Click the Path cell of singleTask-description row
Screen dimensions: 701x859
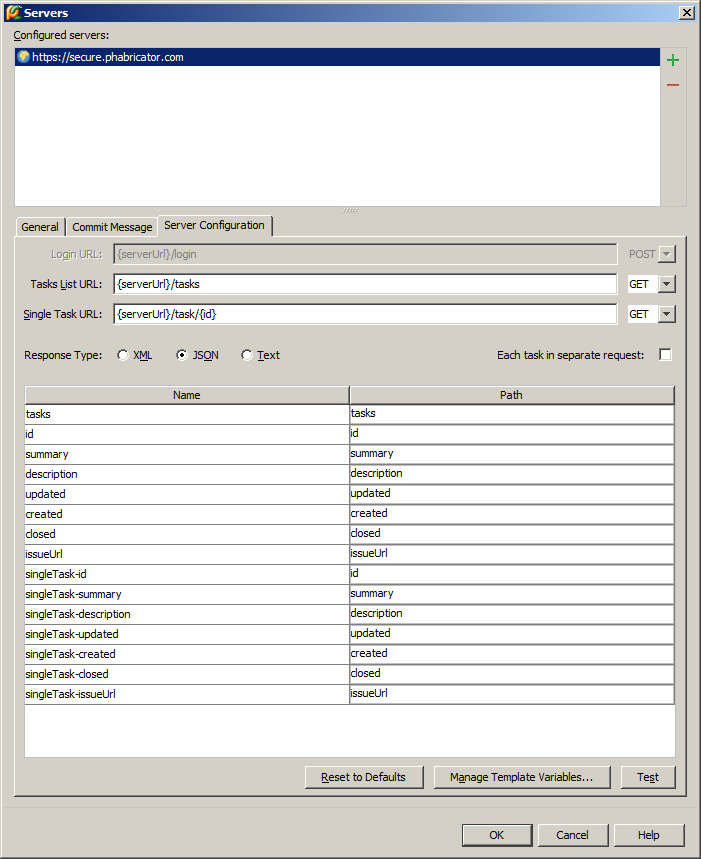[512, 614]
